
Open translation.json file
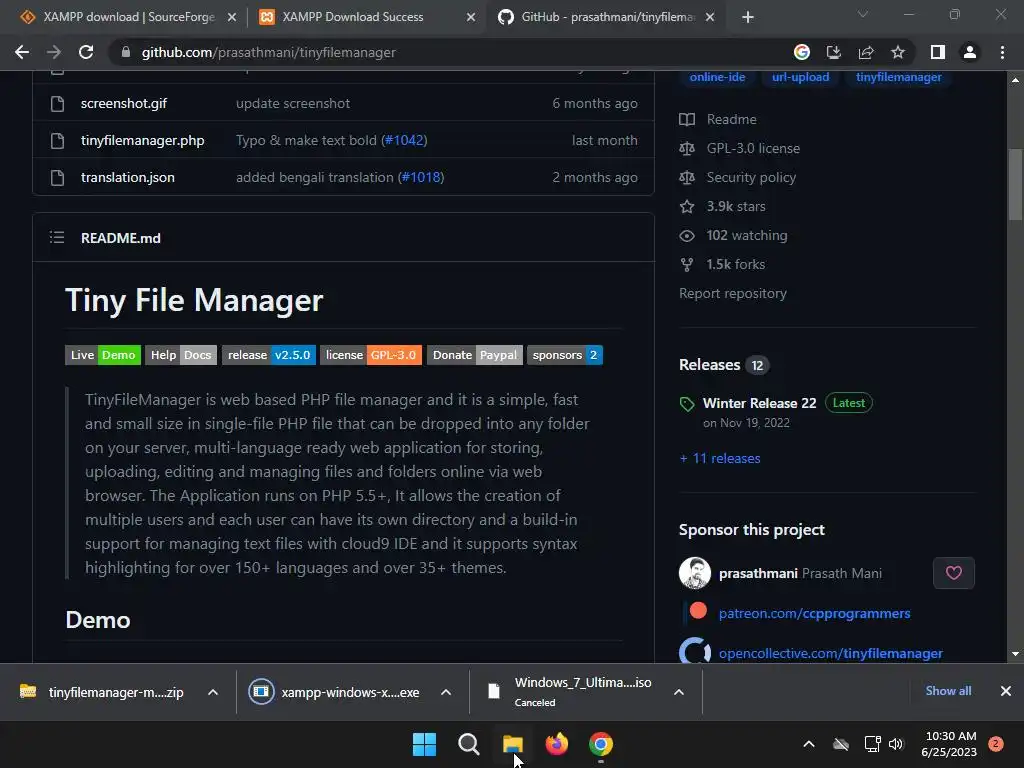pos(127,177)
